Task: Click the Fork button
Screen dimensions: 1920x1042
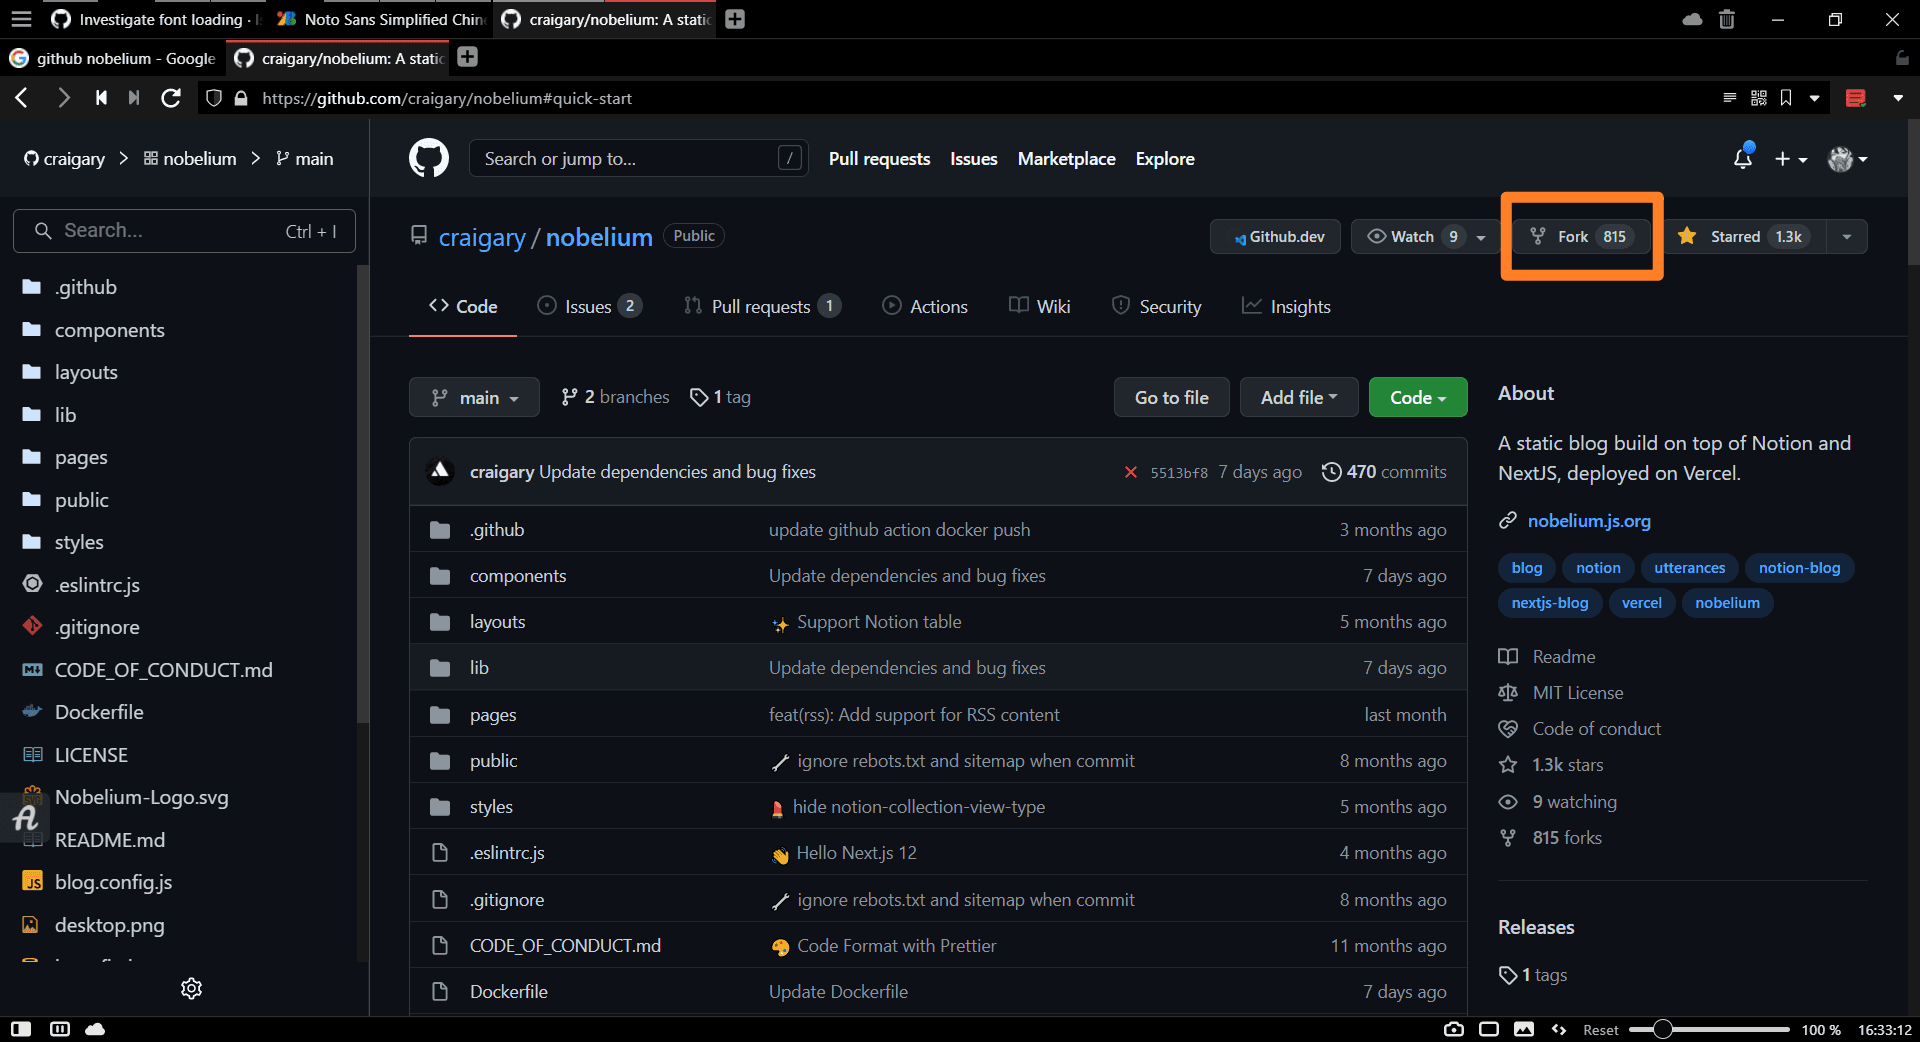Action: point(1581,236)
